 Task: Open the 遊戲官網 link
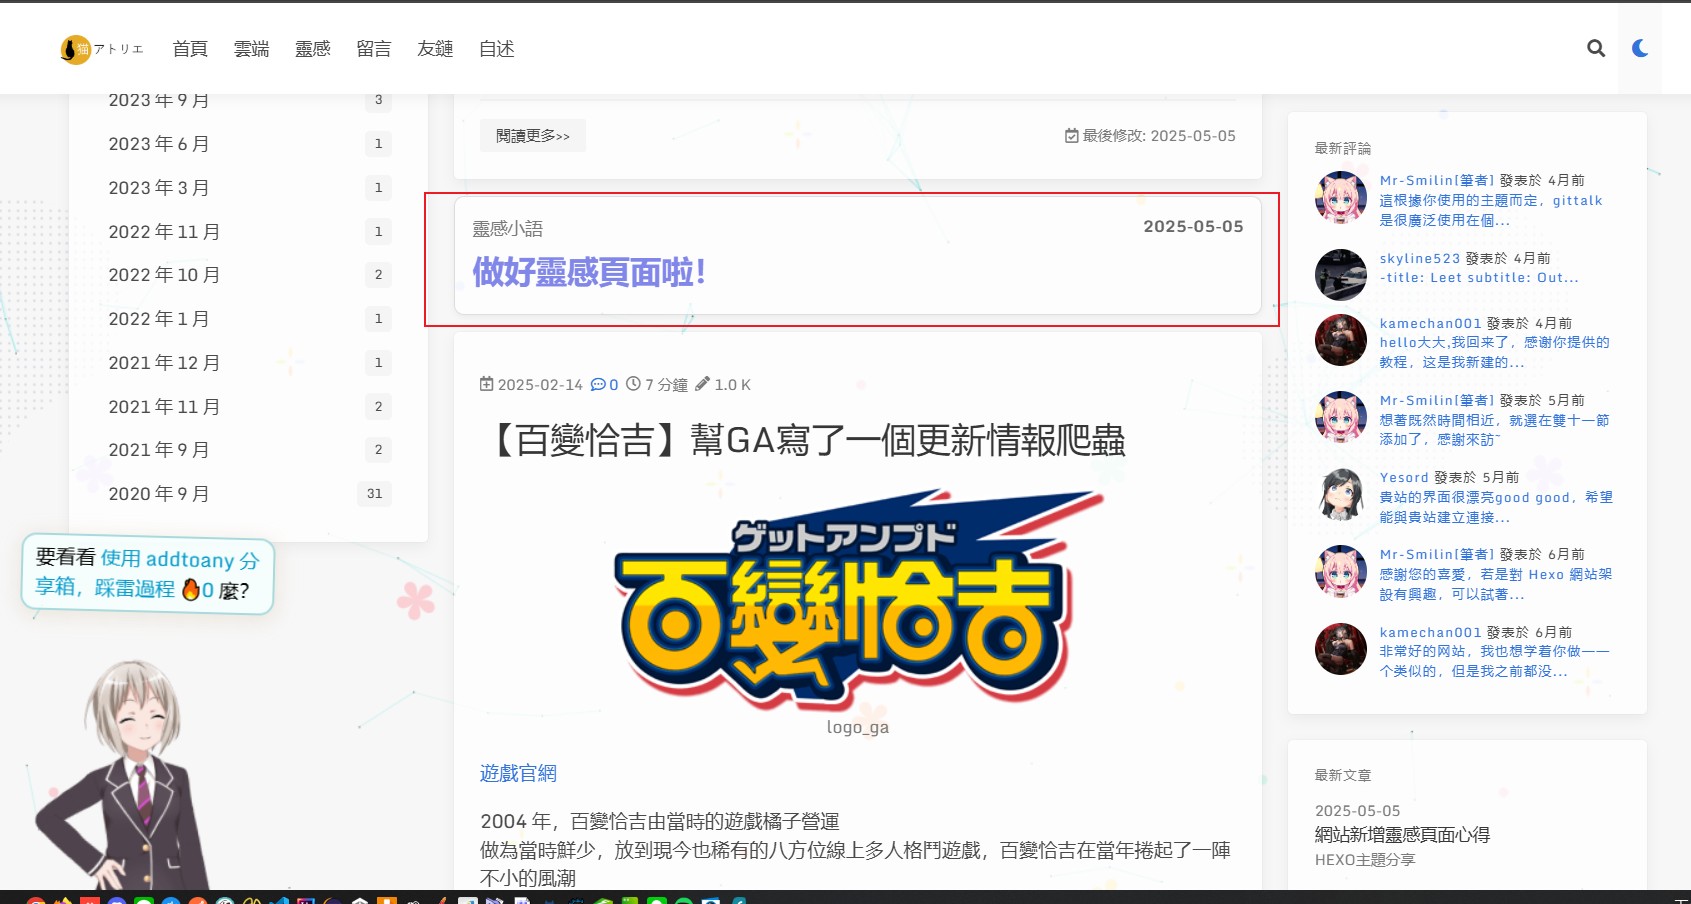click(x=518, y=773)
